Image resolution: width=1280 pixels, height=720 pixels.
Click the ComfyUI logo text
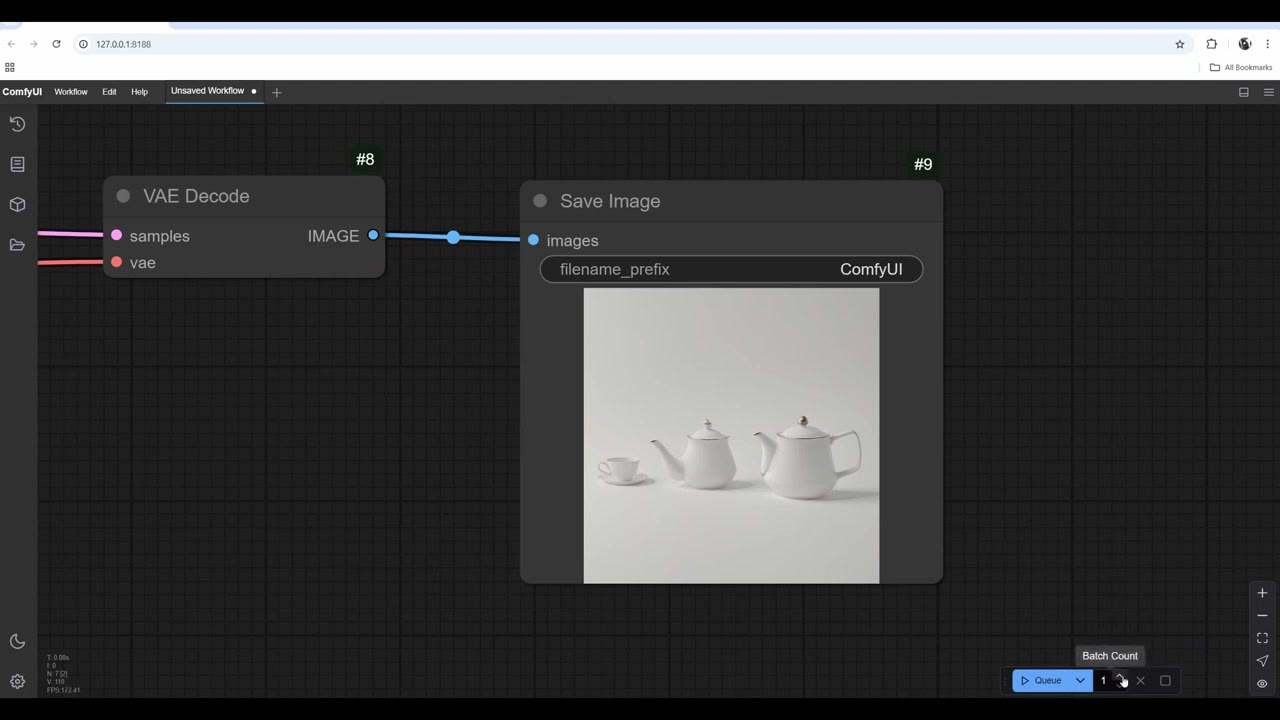(x=22, y=92)
